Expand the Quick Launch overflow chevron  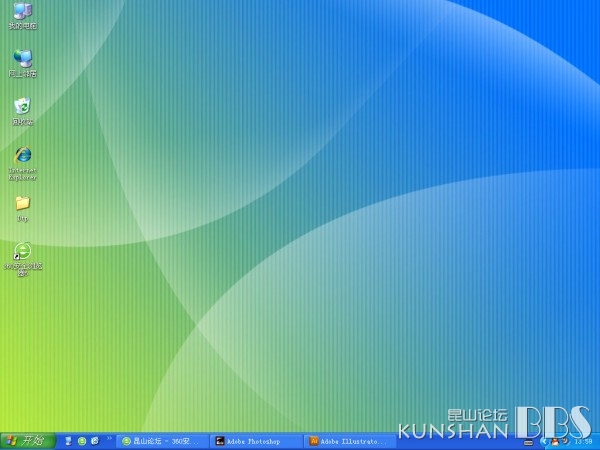pos(109,439)
